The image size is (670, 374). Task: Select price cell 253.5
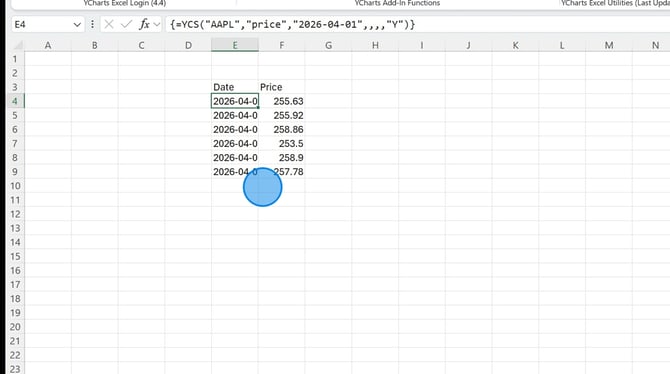click(x=282, y=144)
